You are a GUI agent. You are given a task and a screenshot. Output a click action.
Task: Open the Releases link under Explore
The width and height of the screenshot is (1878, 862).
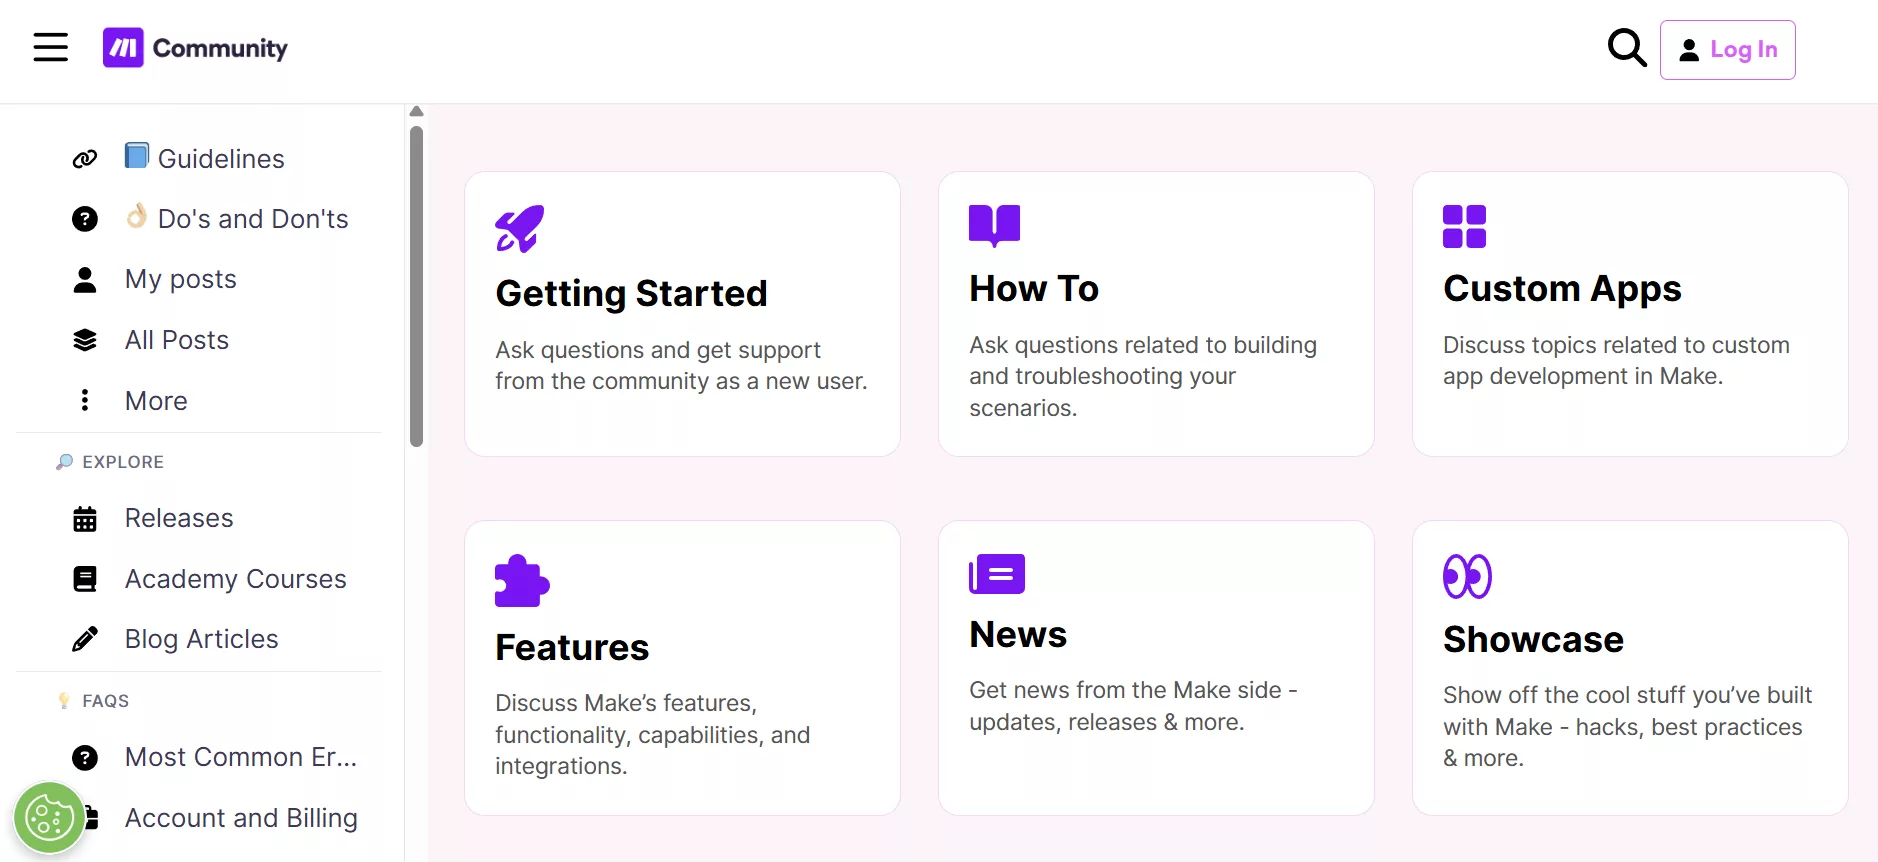[179, 518]
